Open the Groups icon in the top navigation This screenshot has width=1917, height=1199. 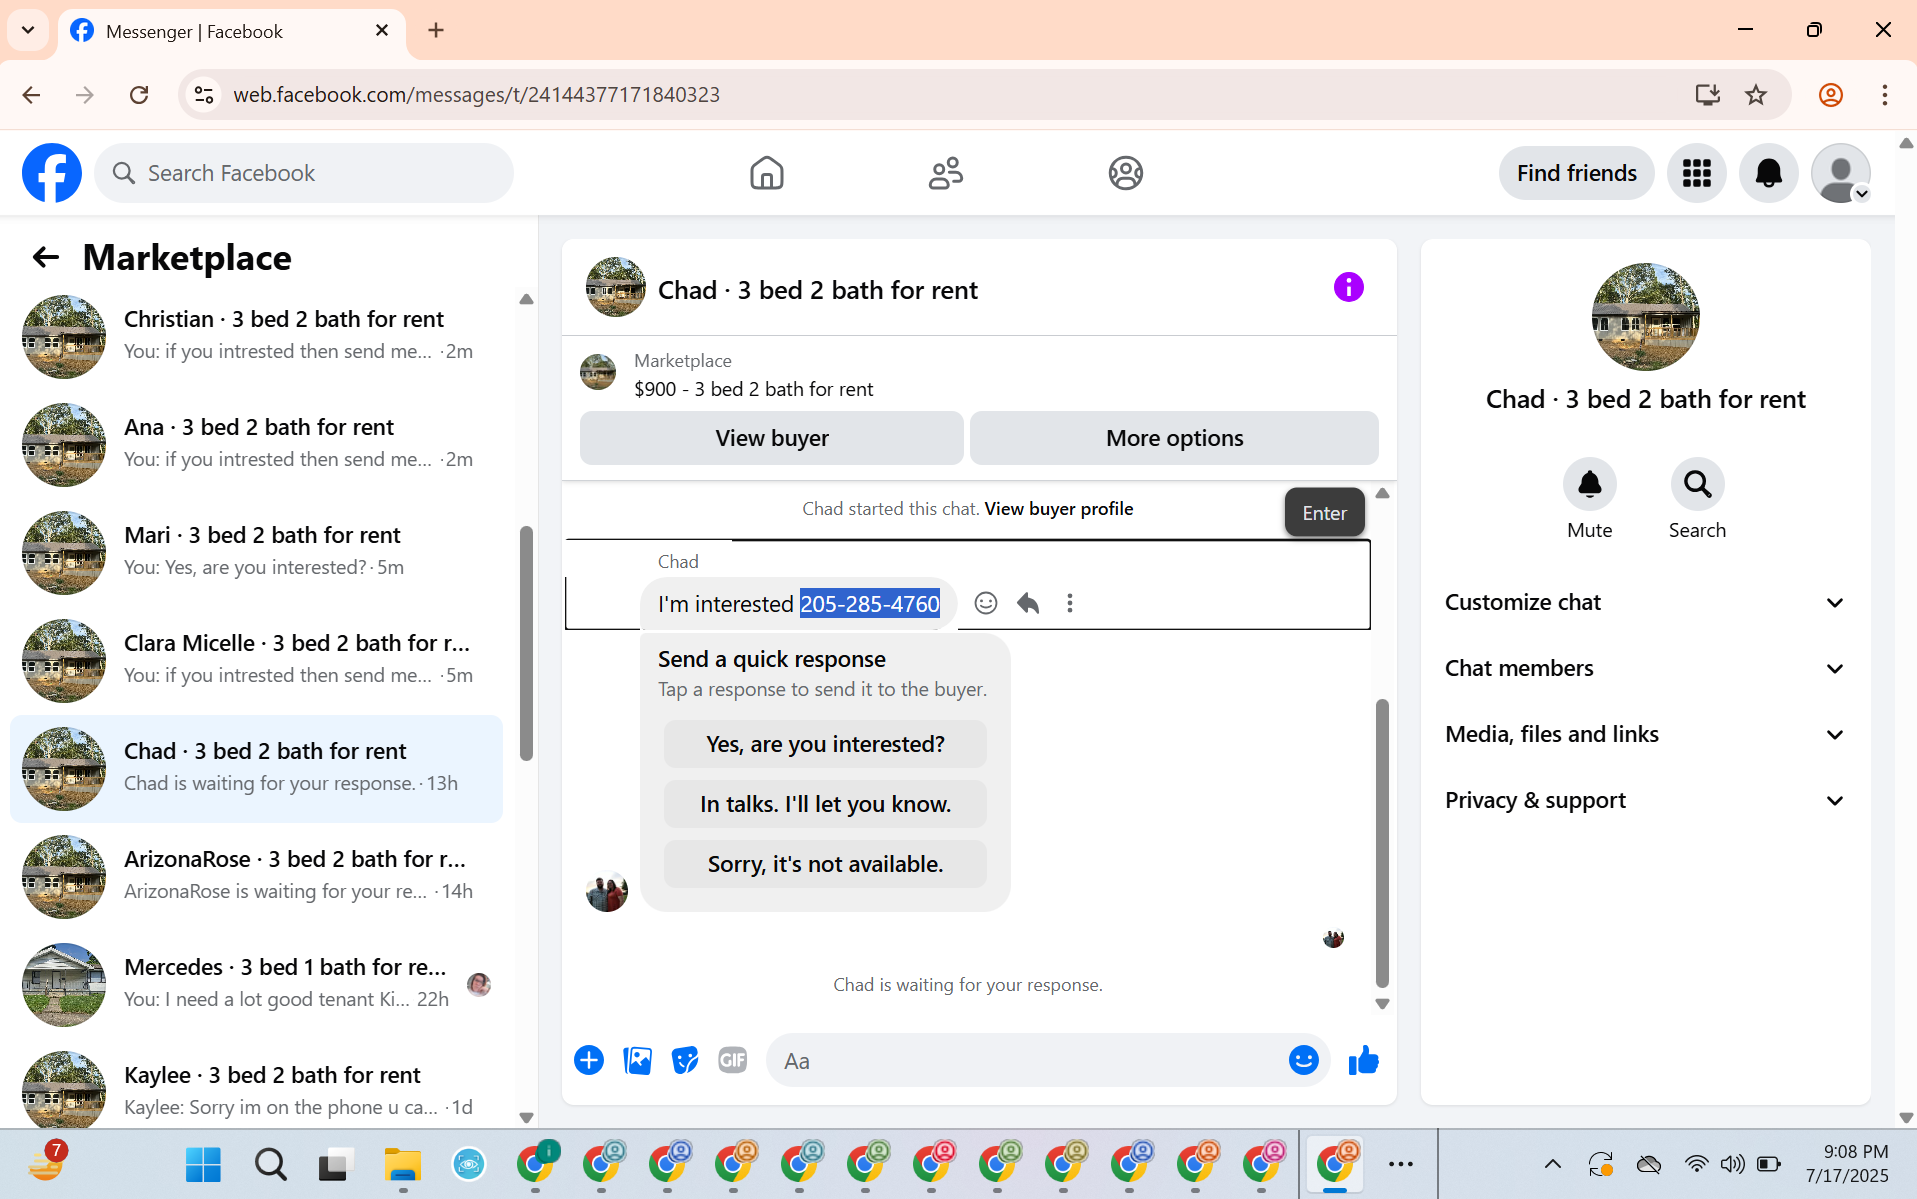[x=1126, y=173]
